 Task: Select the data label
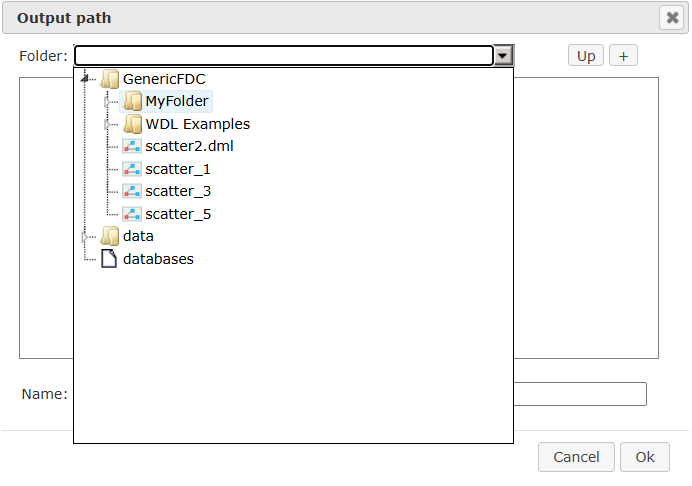click(x=138, y=236)
